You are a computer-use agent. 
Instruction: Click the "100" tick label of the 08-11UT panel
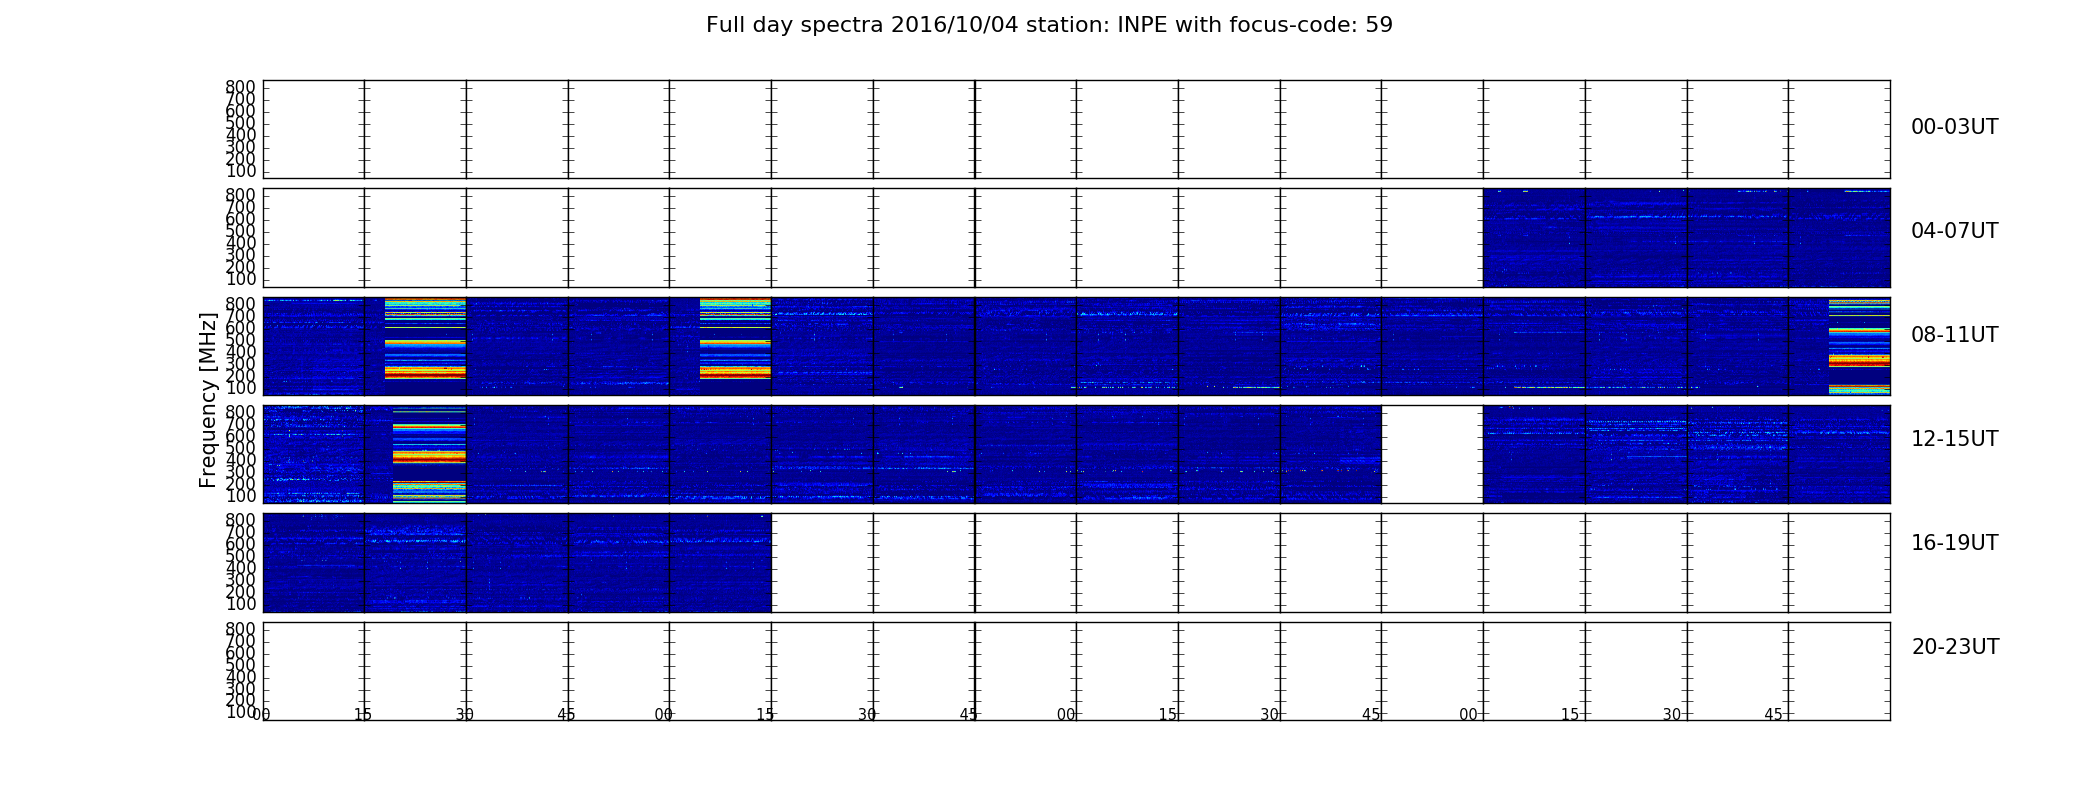241,388
